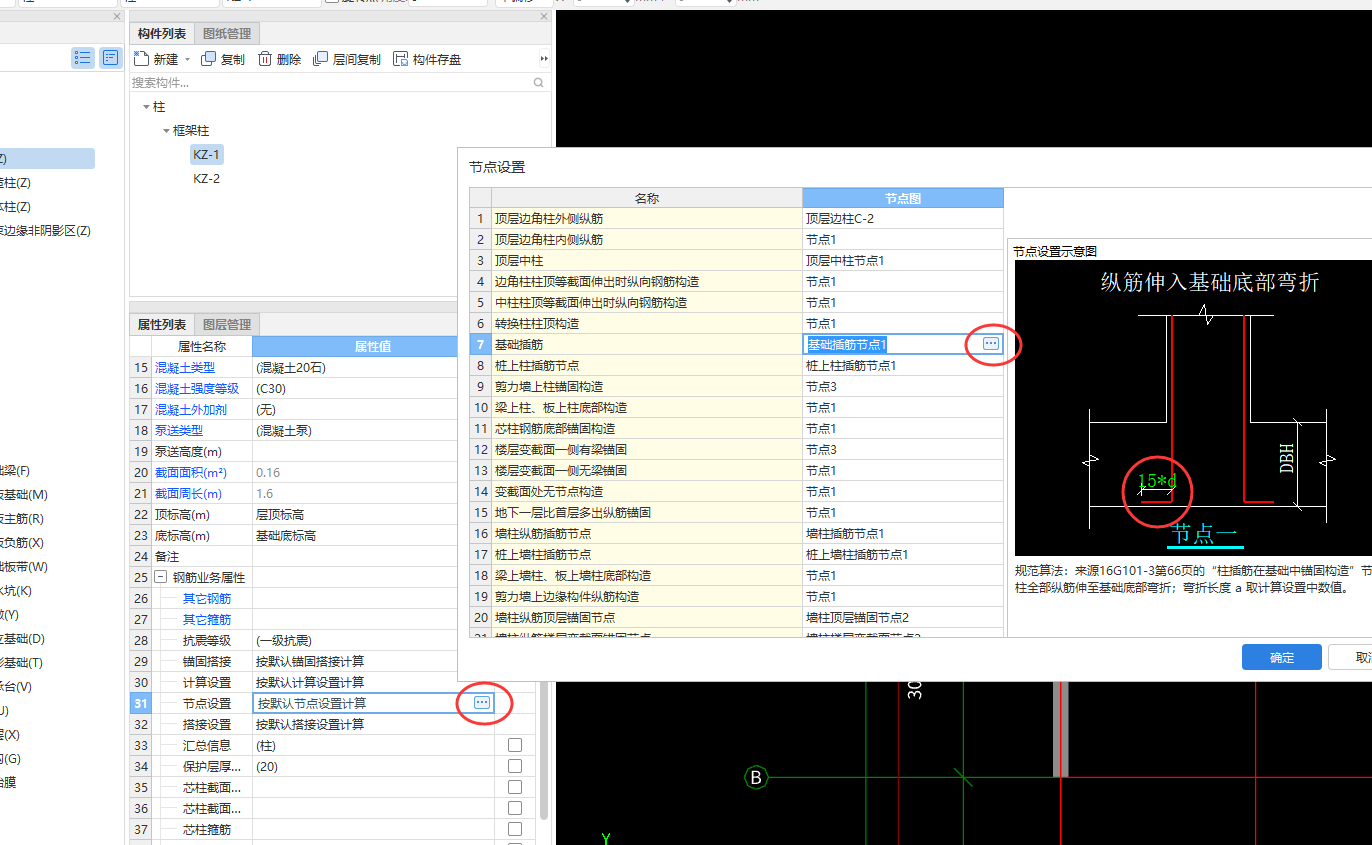
Task: Click the search magnifier in 搜索构件 box
Action: 539,83
